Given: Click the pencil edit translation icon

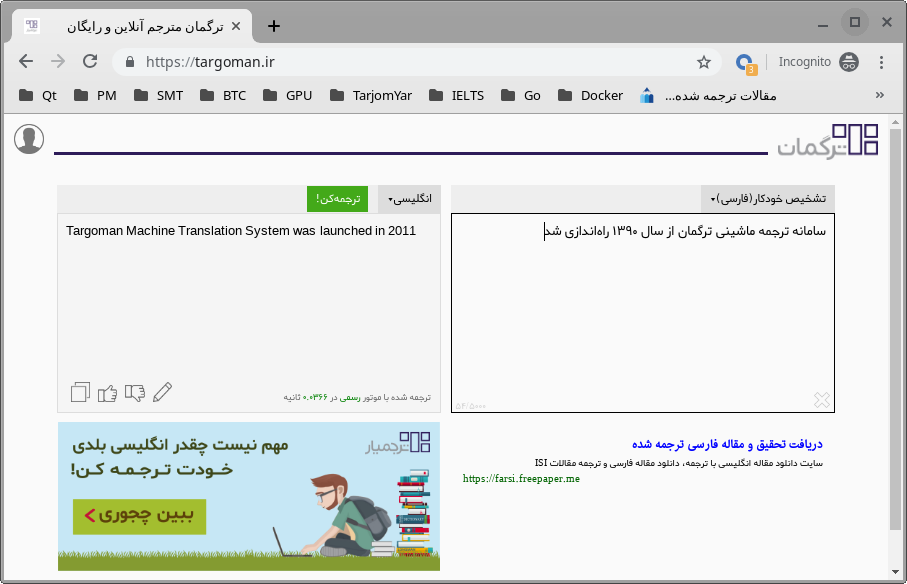Looking at the screenshot, I should tap(163, 392).
